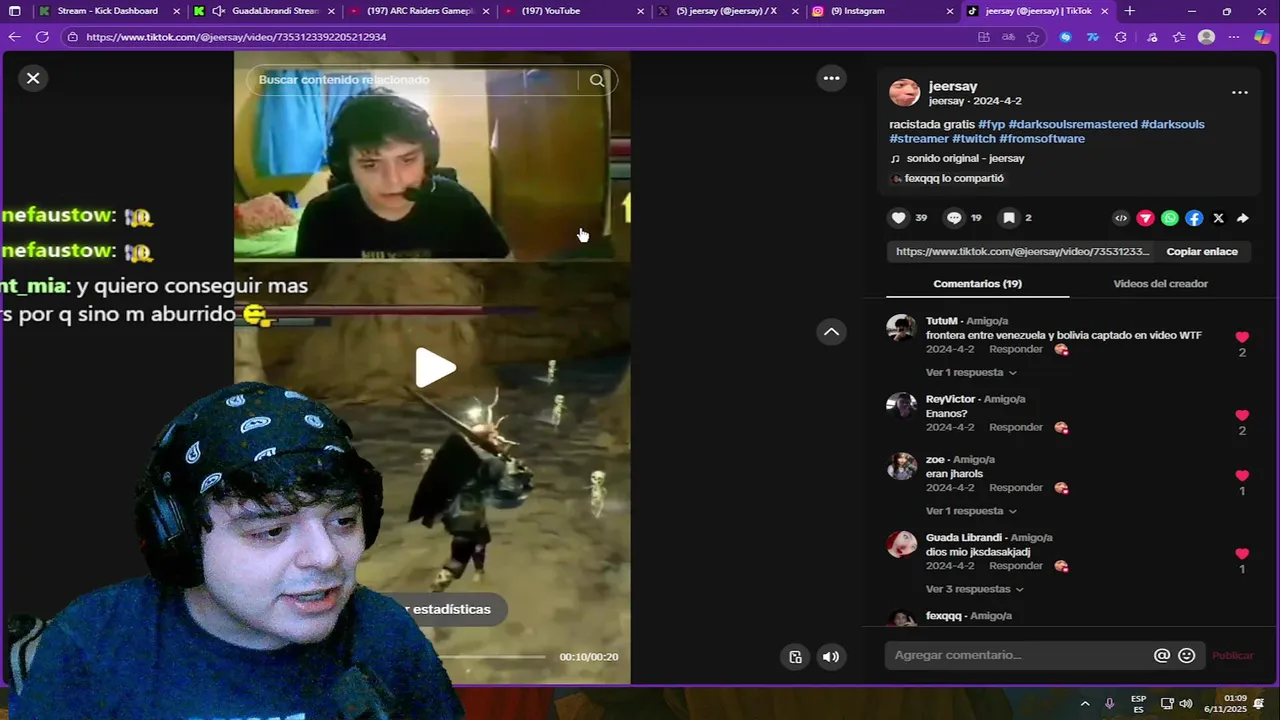The height and width of the screenshot is (720, 1280).
Task: Expand 'Ver 1 respuesta' under zoe comment
Action: [x=971, y=511]
